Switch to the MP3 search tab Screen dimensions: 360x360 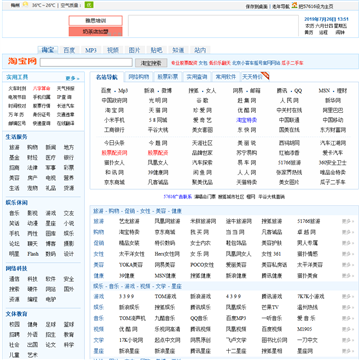(x=91, y=50)
